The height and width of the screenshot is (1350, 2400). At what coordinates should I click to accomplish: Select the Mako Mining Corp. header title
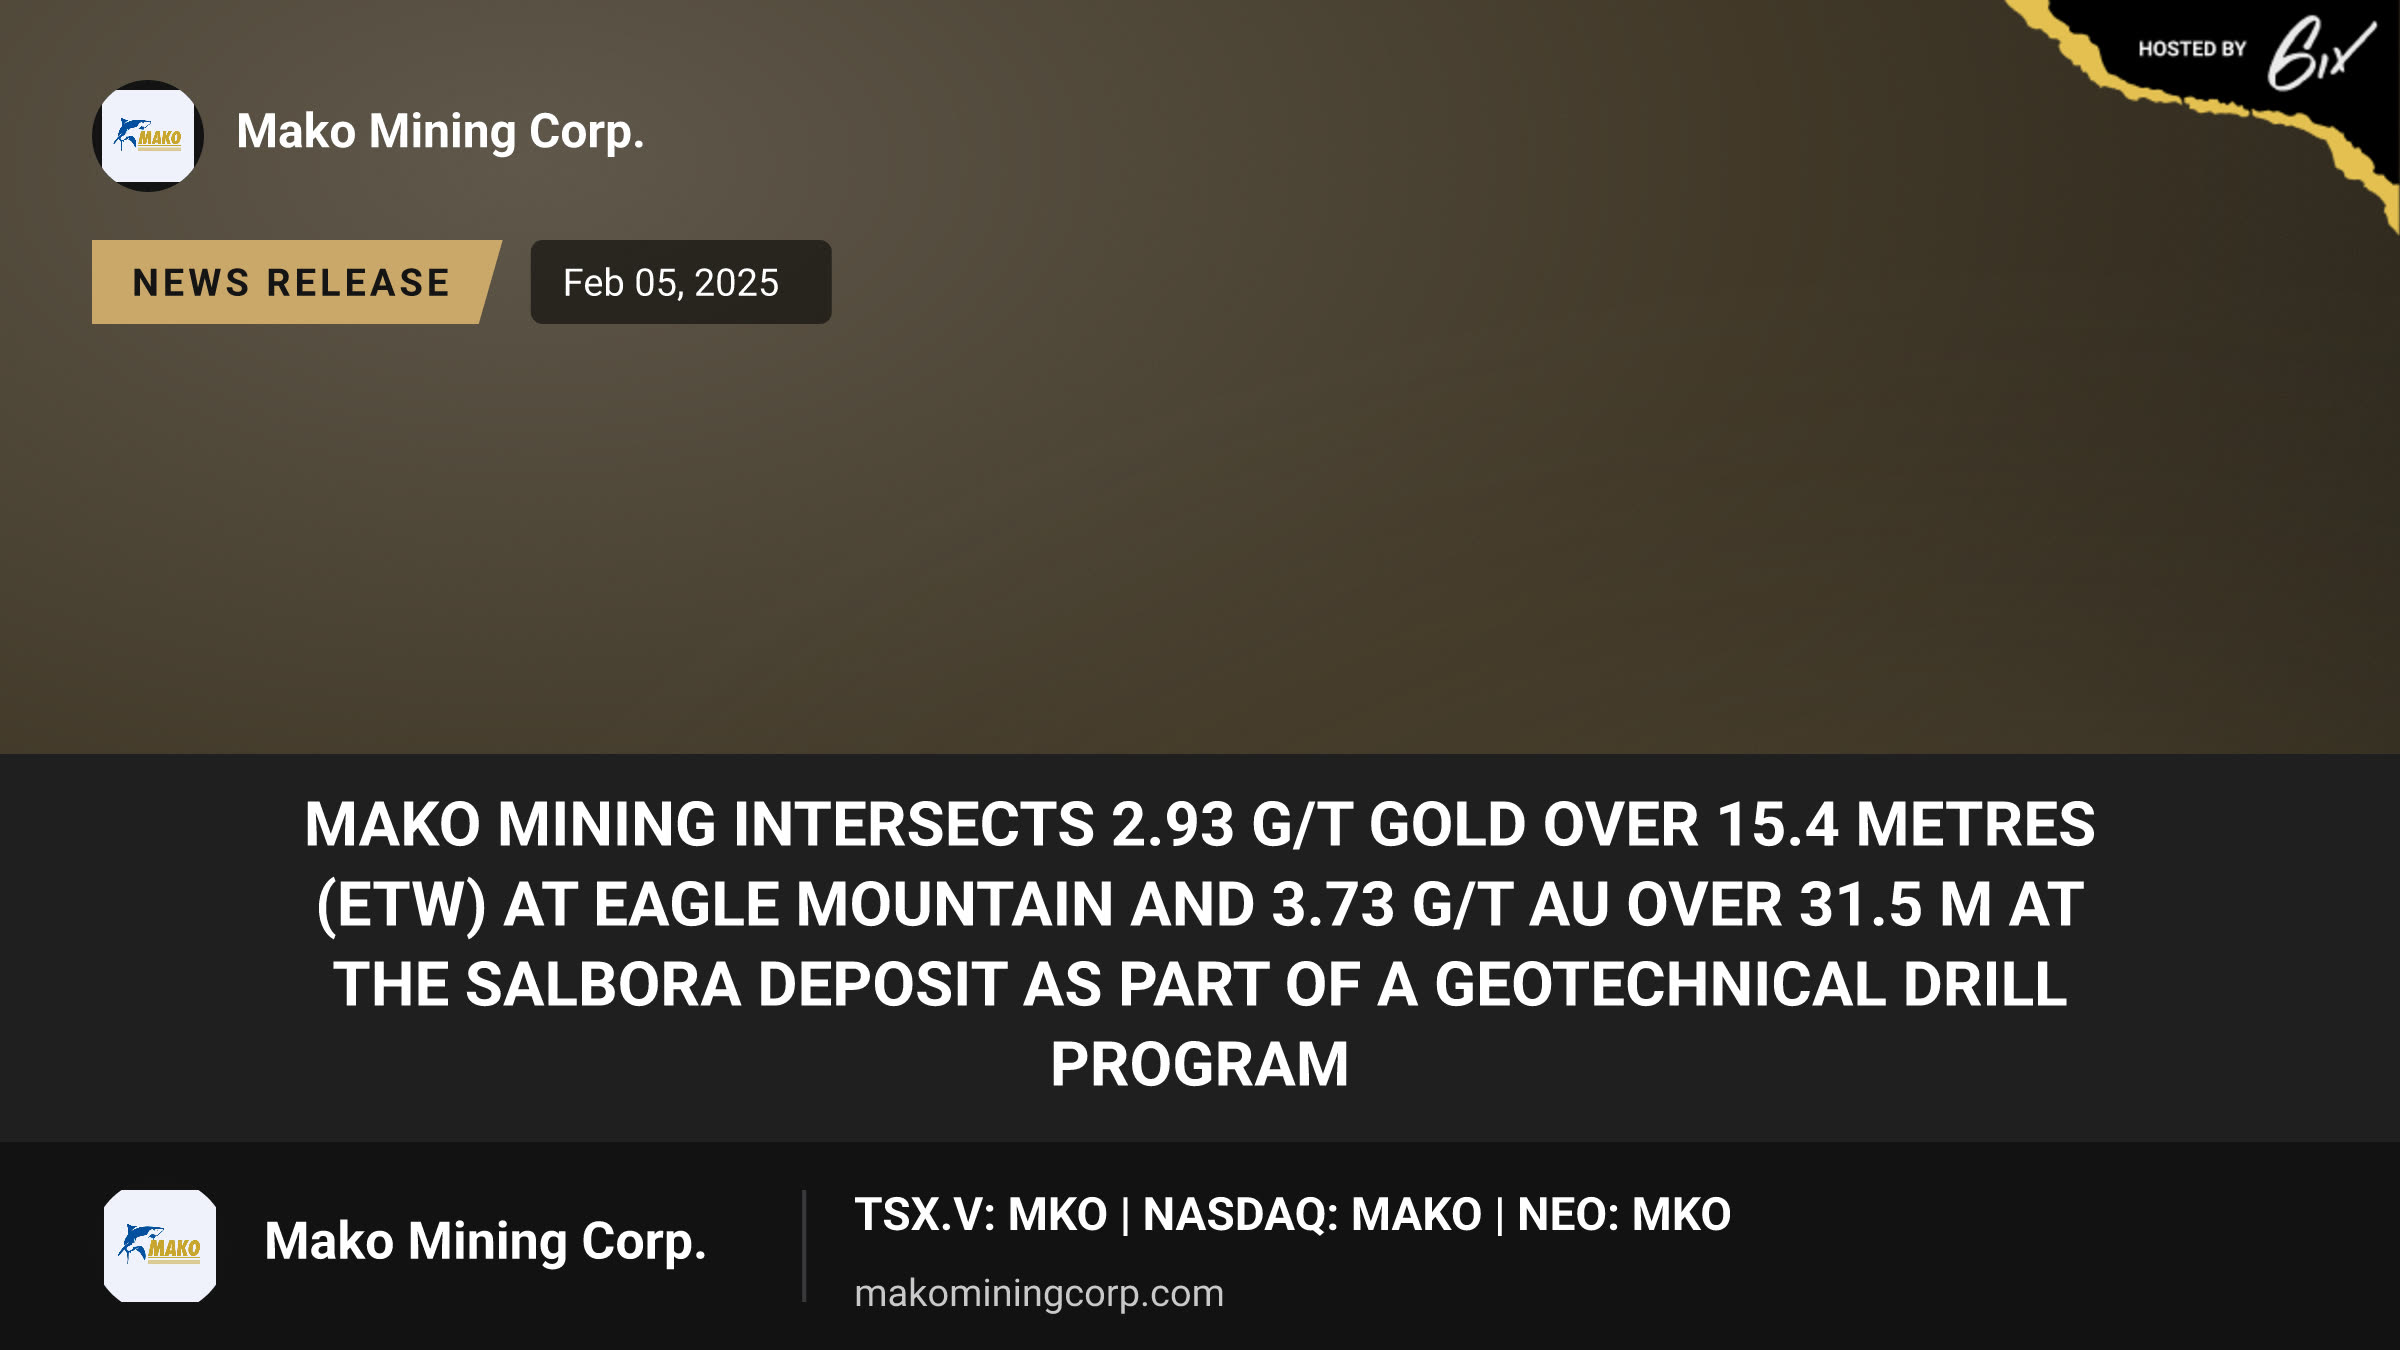440,132
